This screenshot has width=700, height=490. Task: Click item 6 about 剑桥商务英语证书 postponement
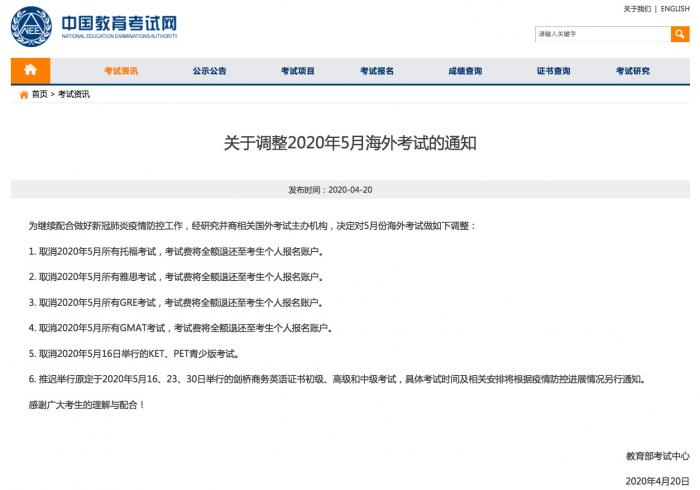click(x=337, y=379)
